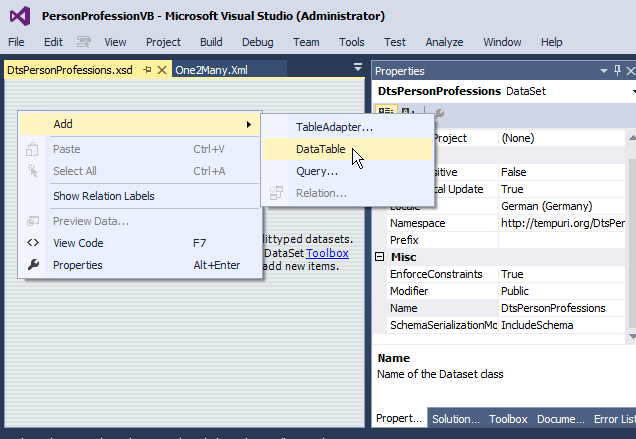The height and width of the screenshot is (439, 636).
Task: Switch properties to Categorized view
Action: coord(385,110)
